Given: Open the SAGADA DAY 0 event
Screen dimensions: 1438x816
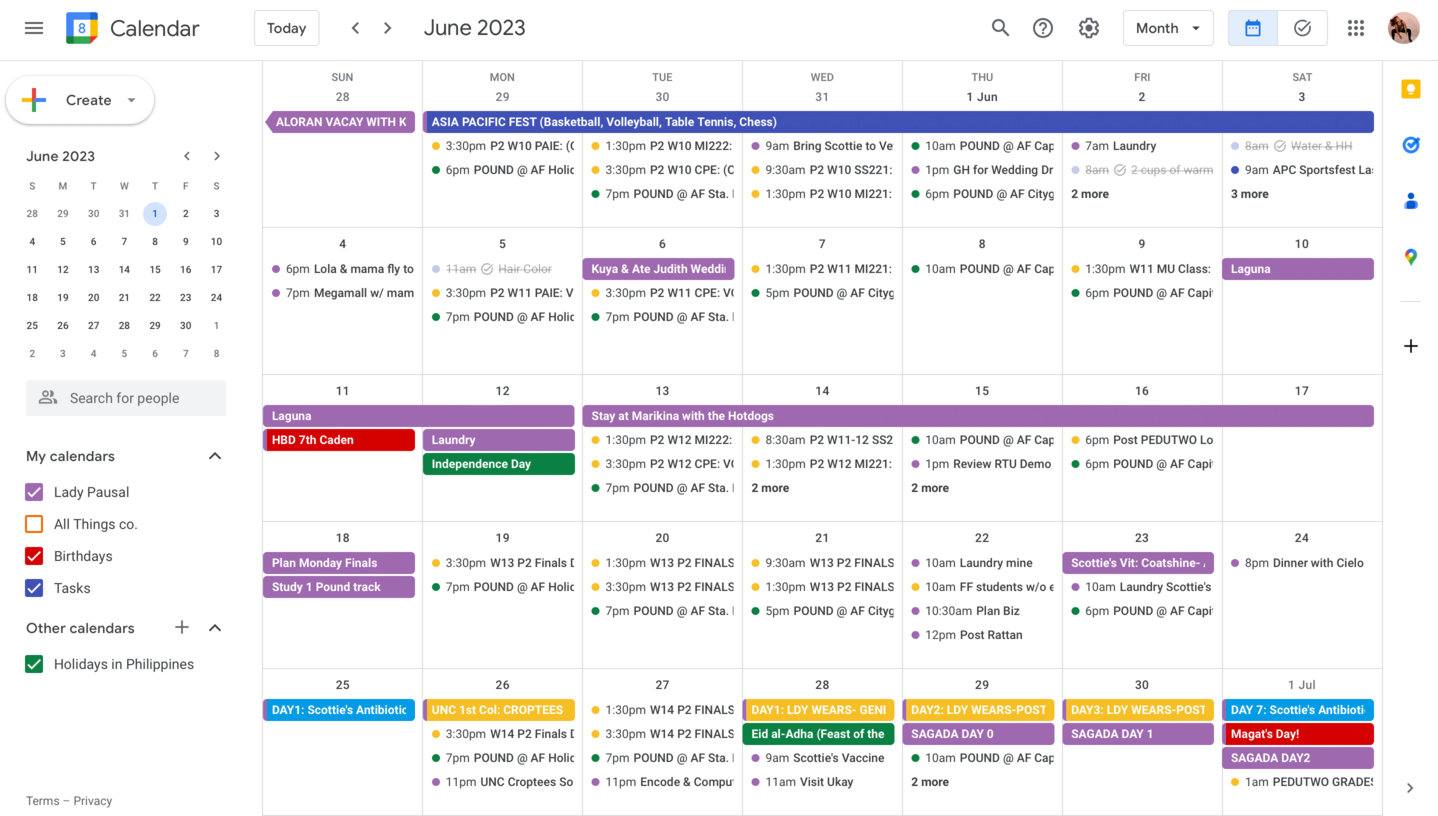Looking at the screenshot, I should pyautogui.click(x=979, y=734).
